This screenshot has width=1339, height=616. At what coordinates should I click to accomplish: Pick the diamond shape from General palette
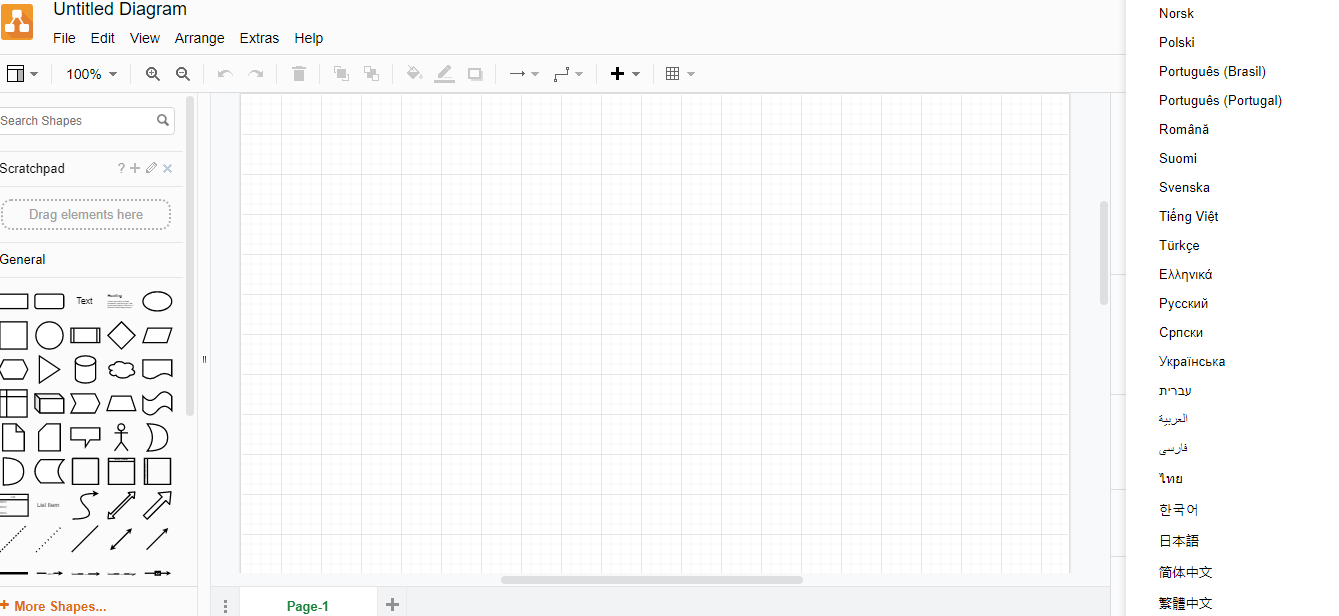click(121, 335)
